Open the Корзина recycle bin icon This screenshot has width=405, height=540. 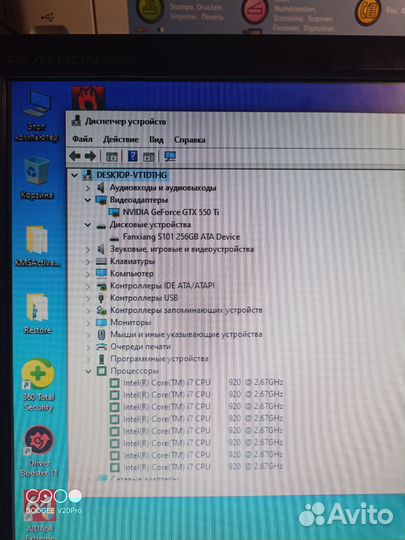pyautogui.click(x=37, y=178)
